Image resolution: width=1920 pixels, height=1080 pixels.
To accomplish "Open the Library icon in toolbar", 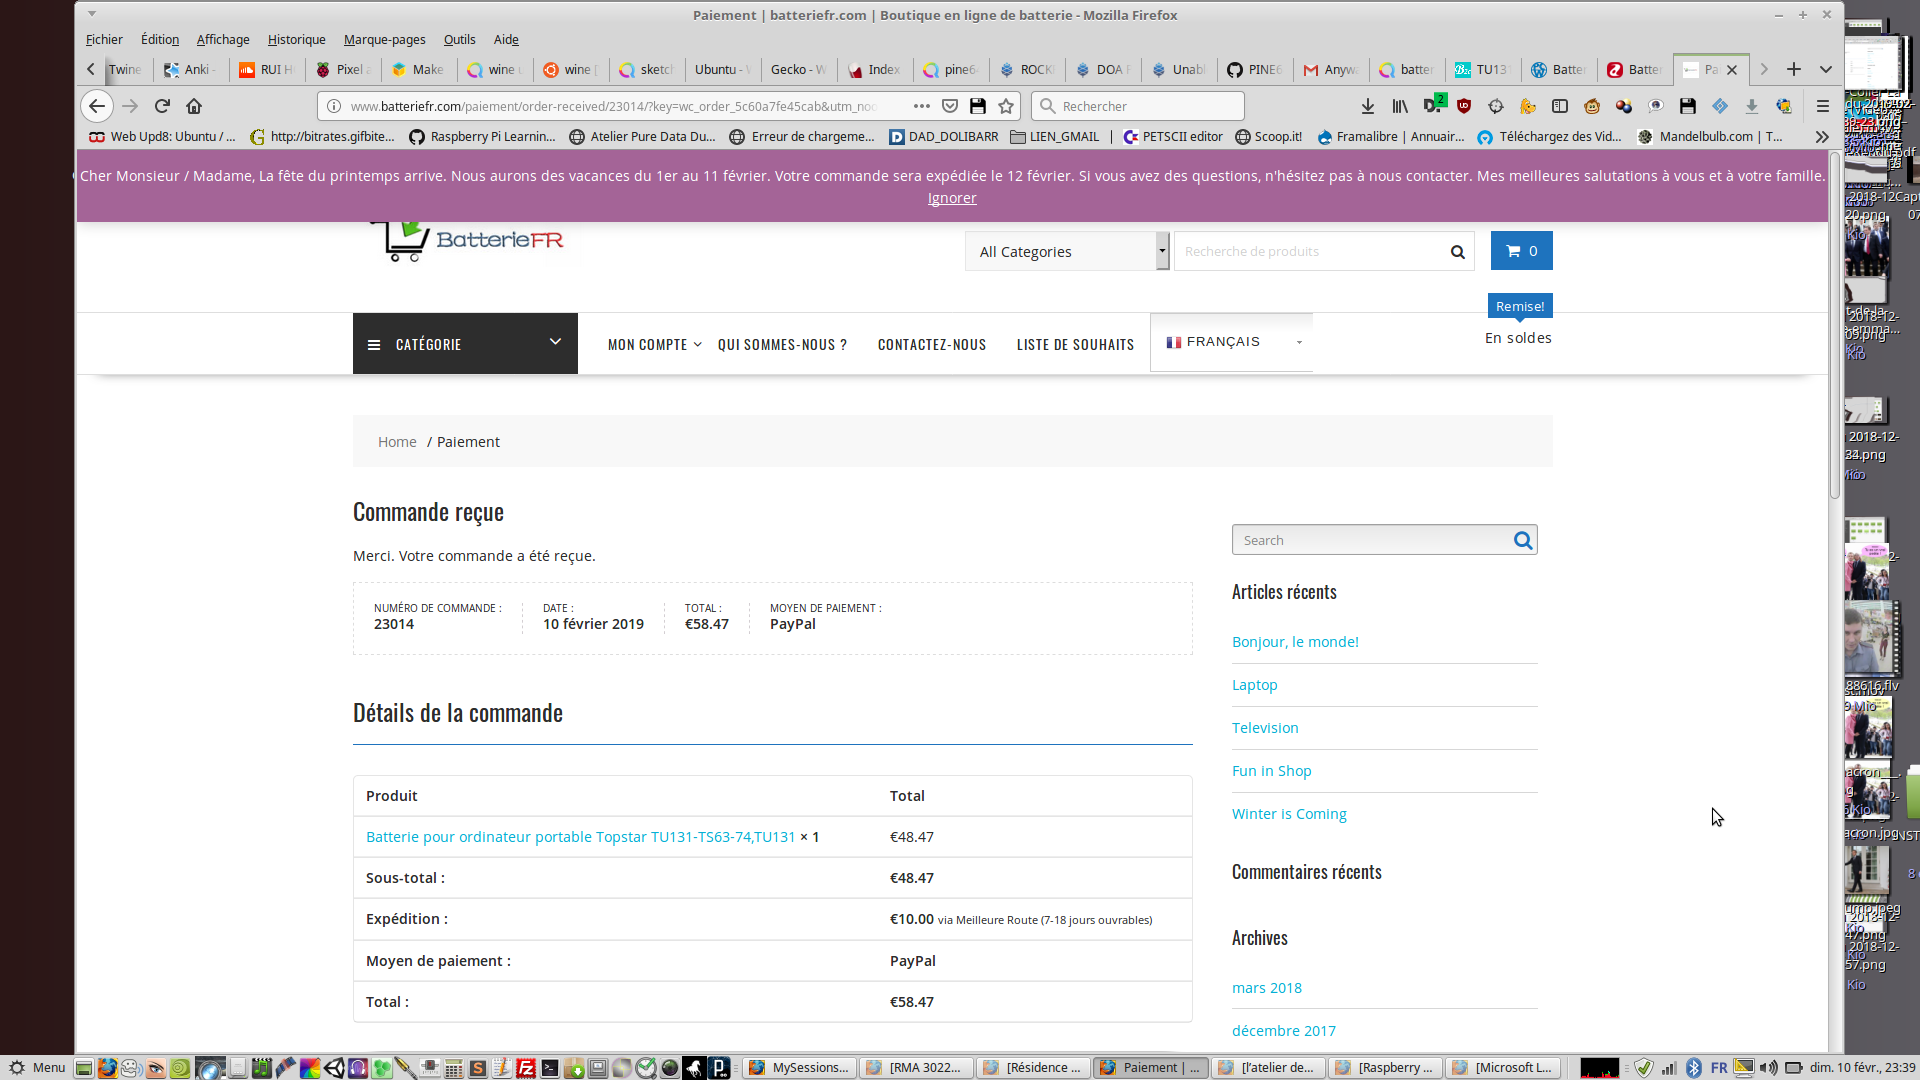I will [1400, 106].
